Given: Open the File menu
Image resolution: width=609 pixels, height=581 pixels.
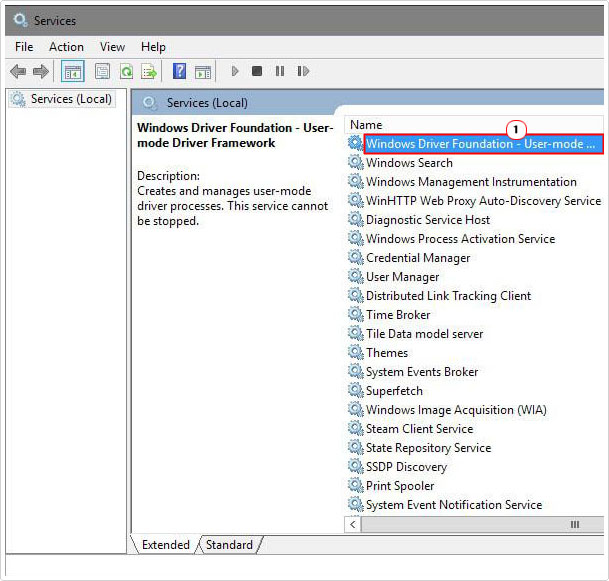Looking at the screenshot, I should tap(24, 47).
